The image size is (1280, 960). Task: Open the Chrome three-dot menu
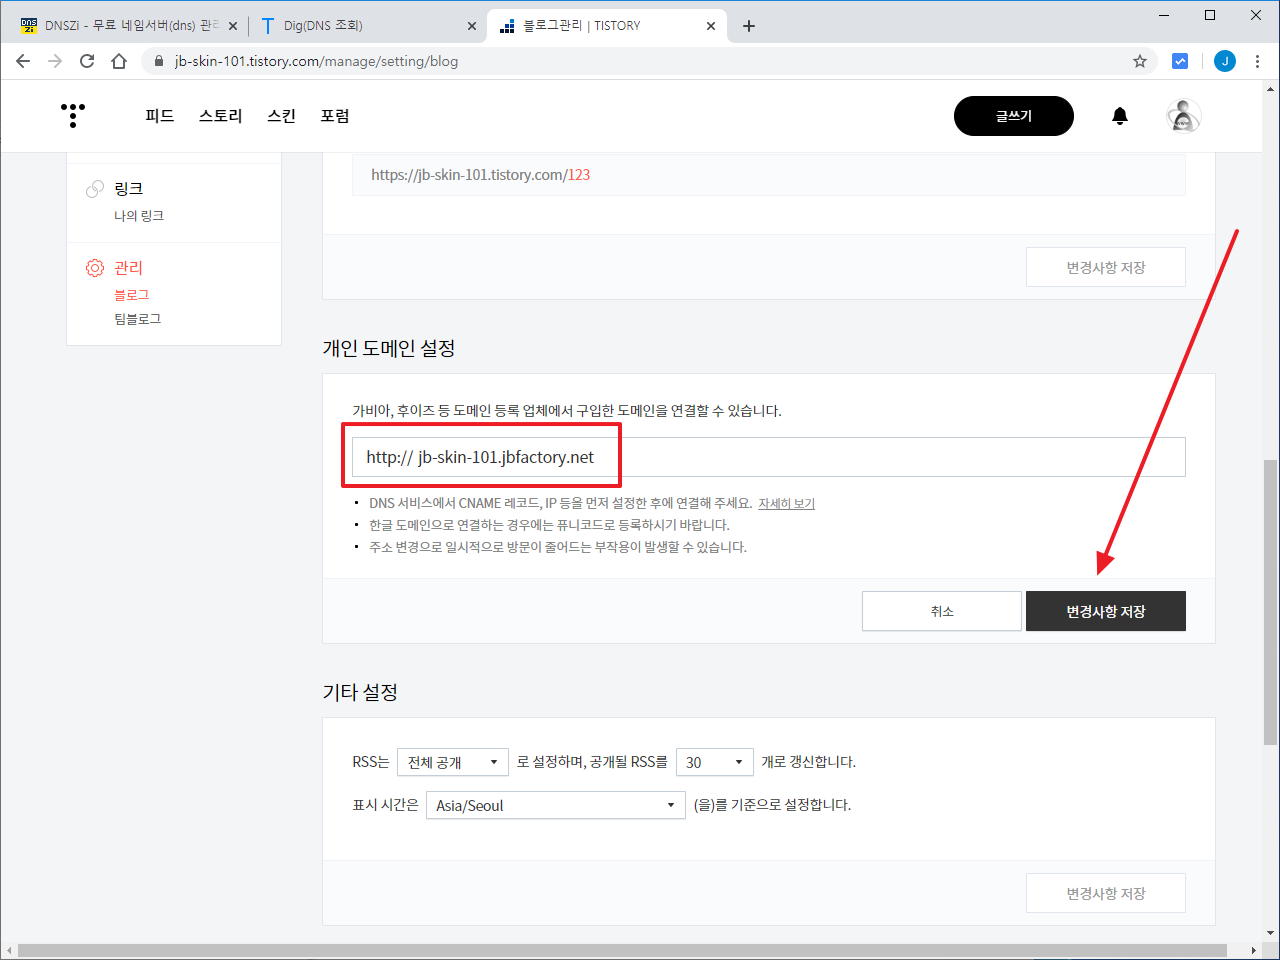click(x=1257, y=61)
